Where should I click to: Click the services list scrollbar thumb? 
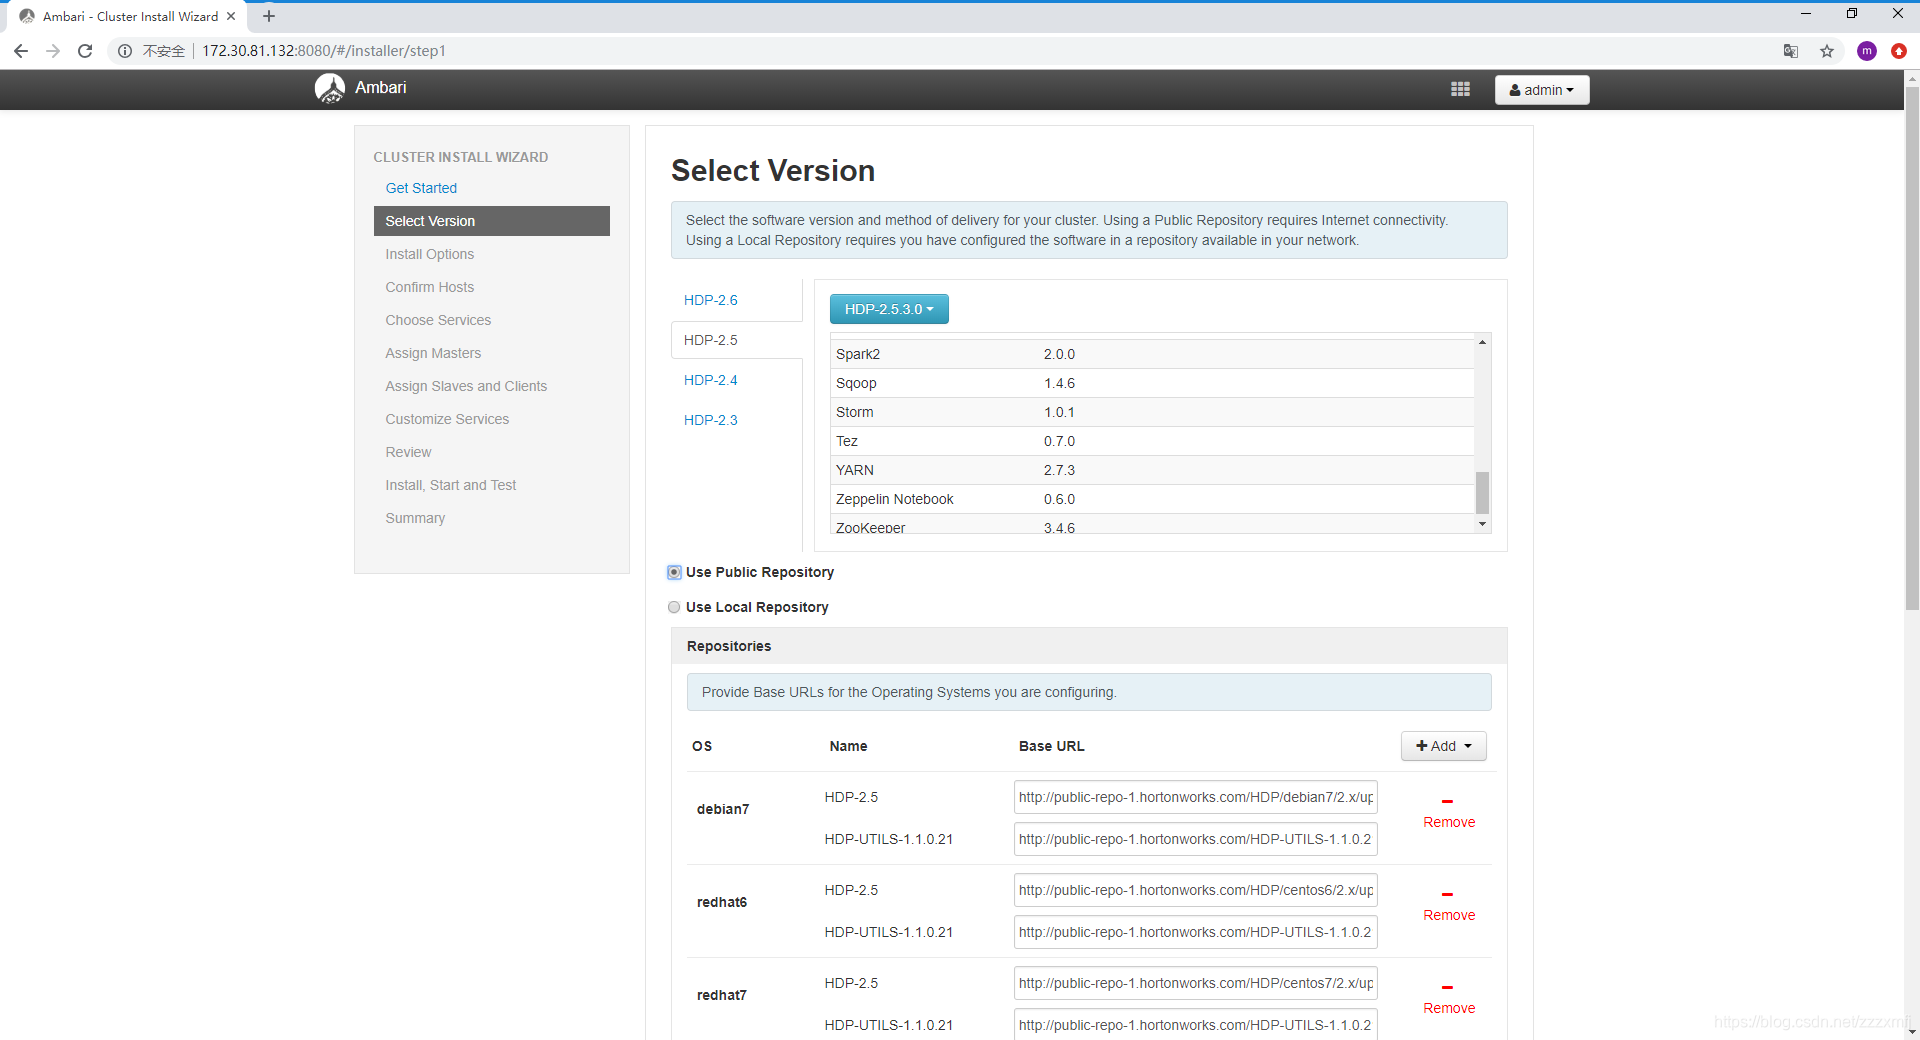coord(1482,492)
